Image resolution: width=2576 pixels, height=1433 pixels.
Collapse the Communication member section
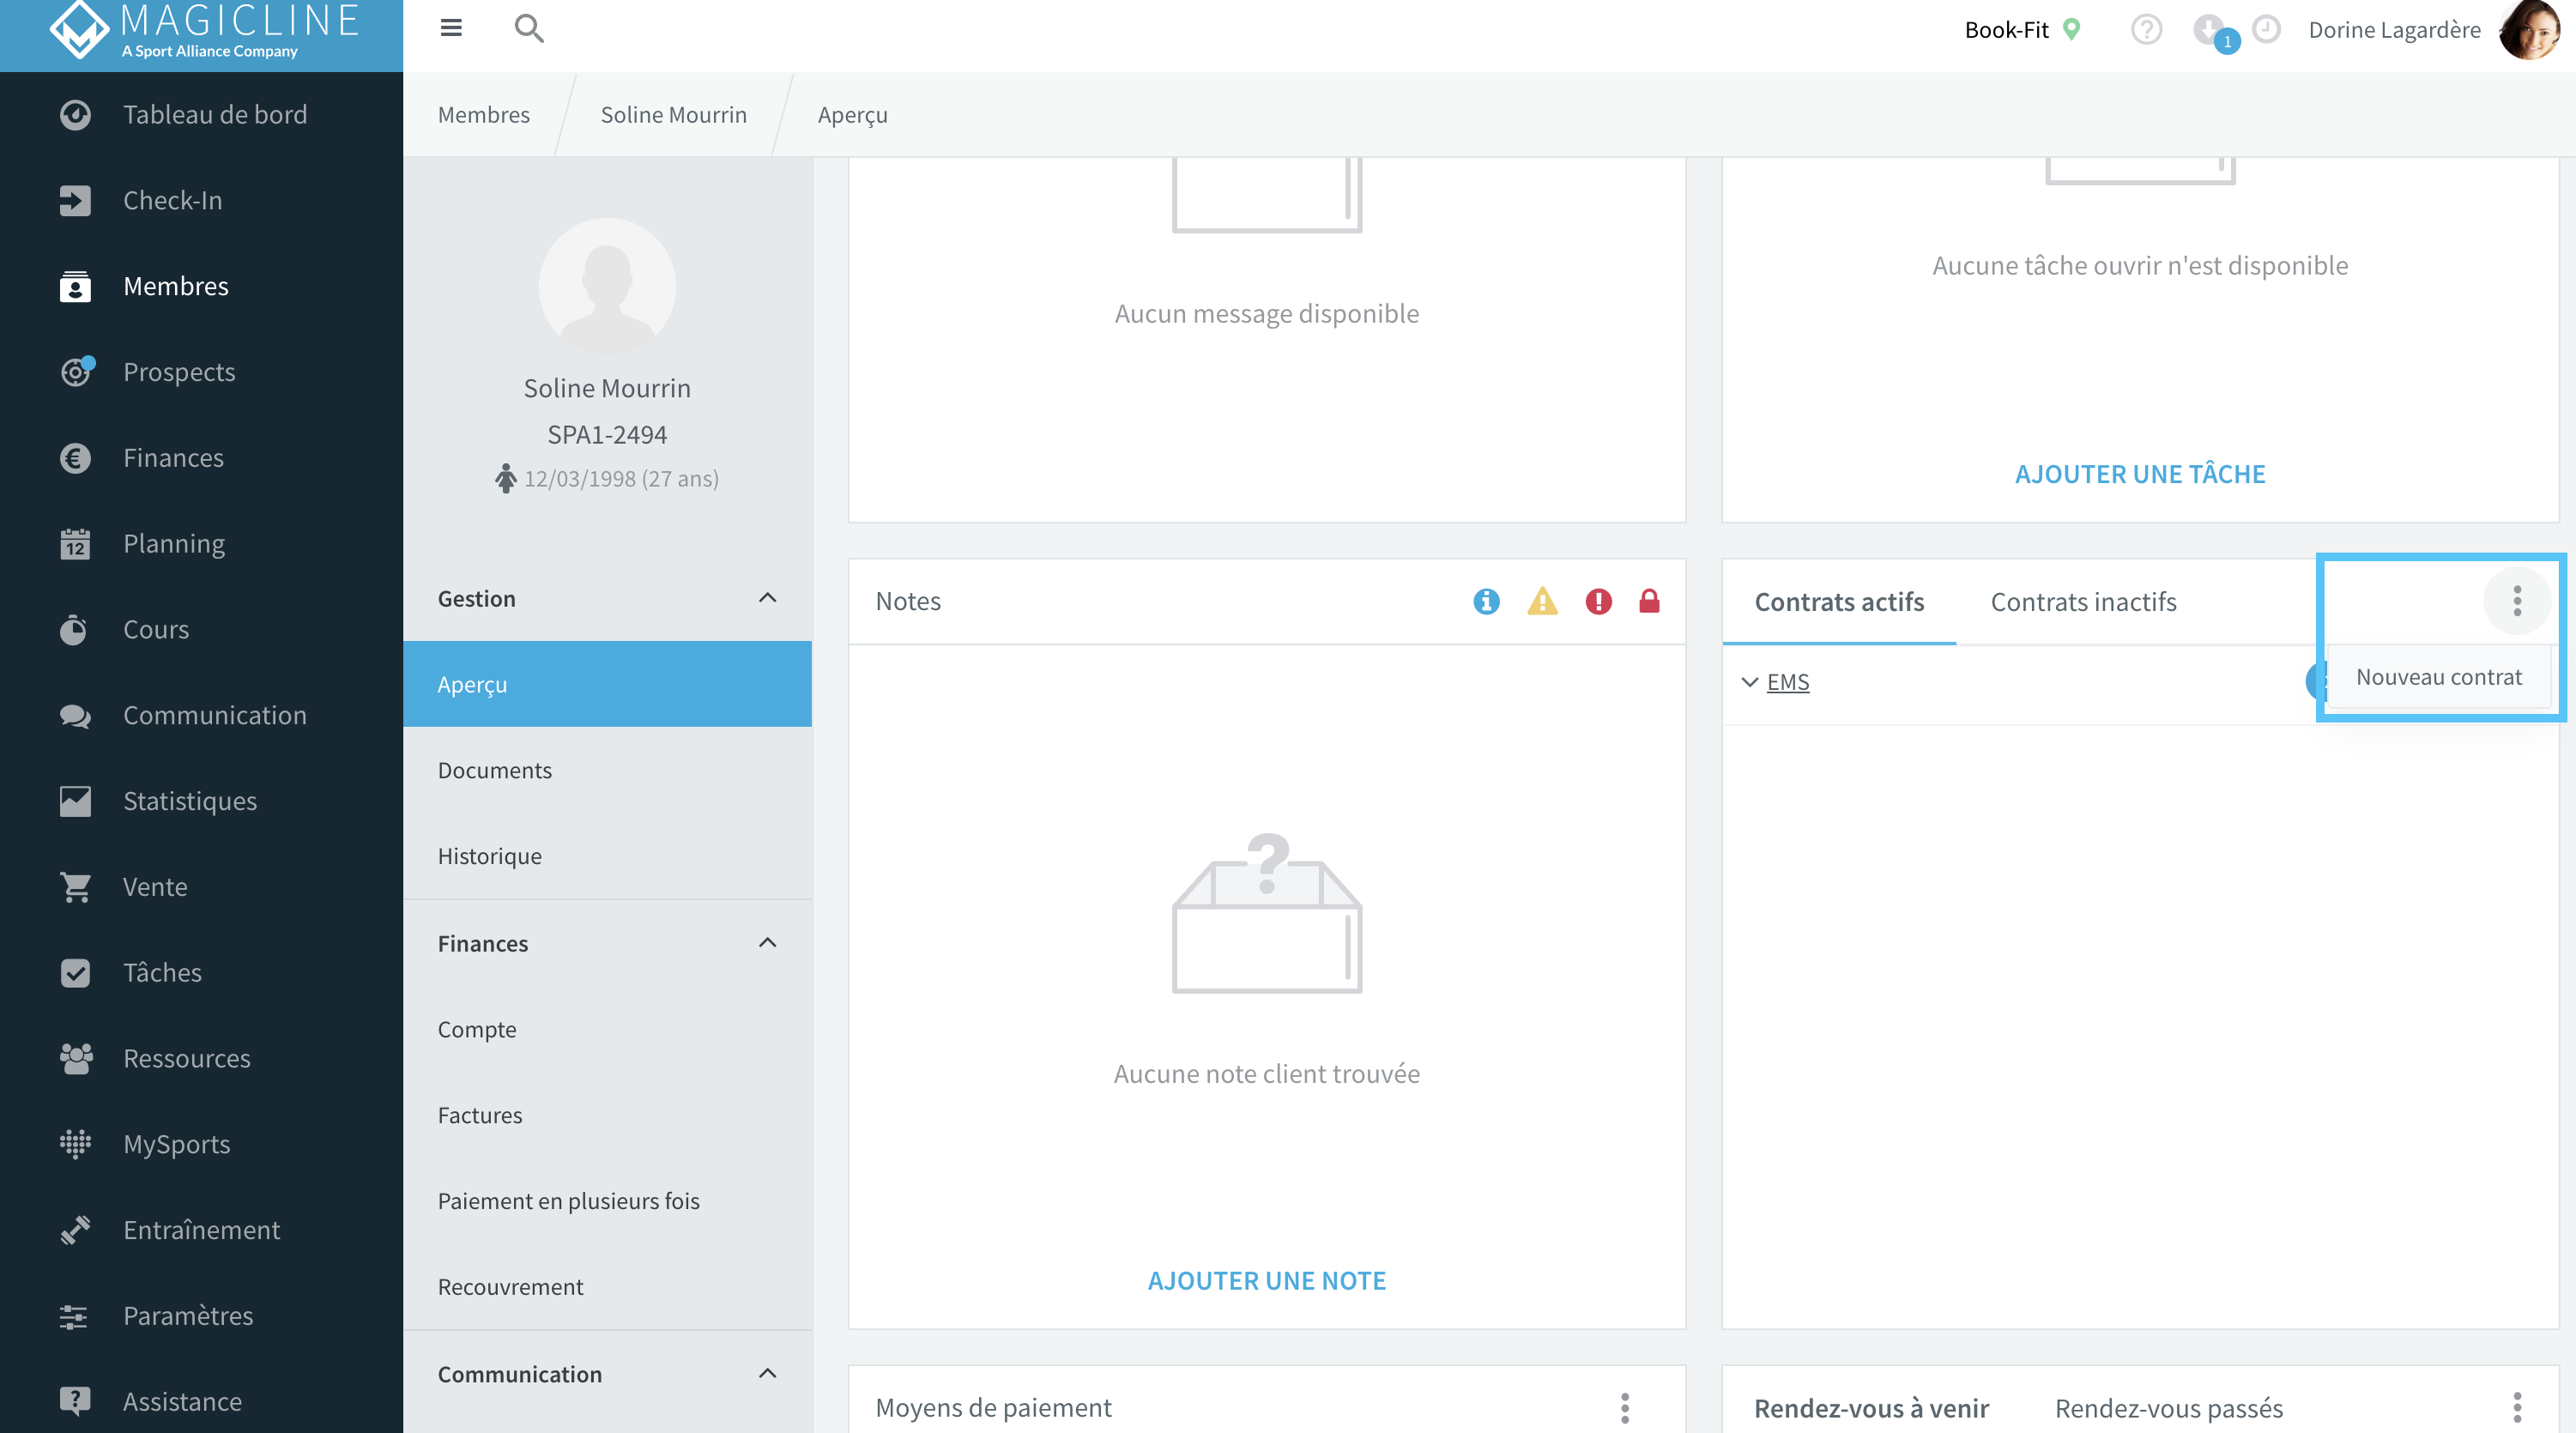(767, 1373)
